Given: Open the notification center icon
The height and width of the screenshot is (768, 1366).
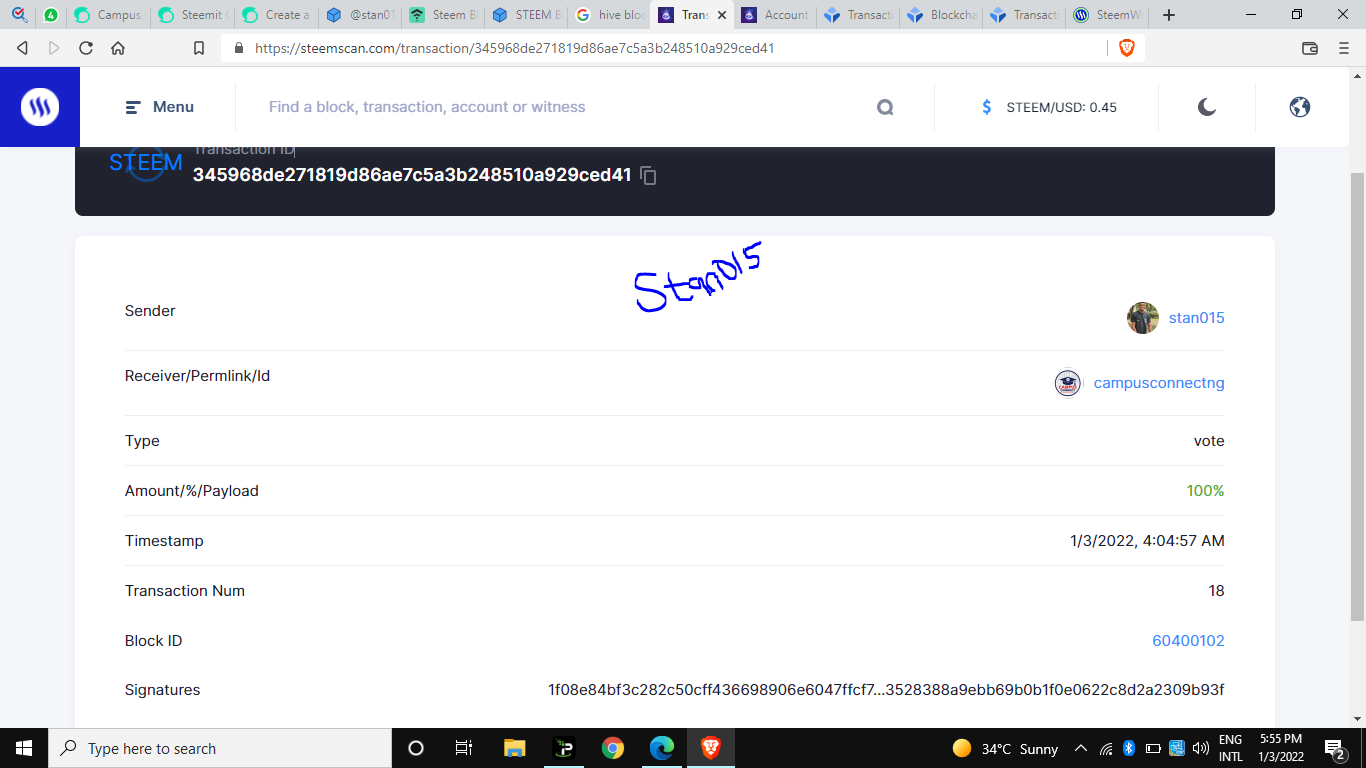Looking at the screenshot, I should (x=1335, y=748).
